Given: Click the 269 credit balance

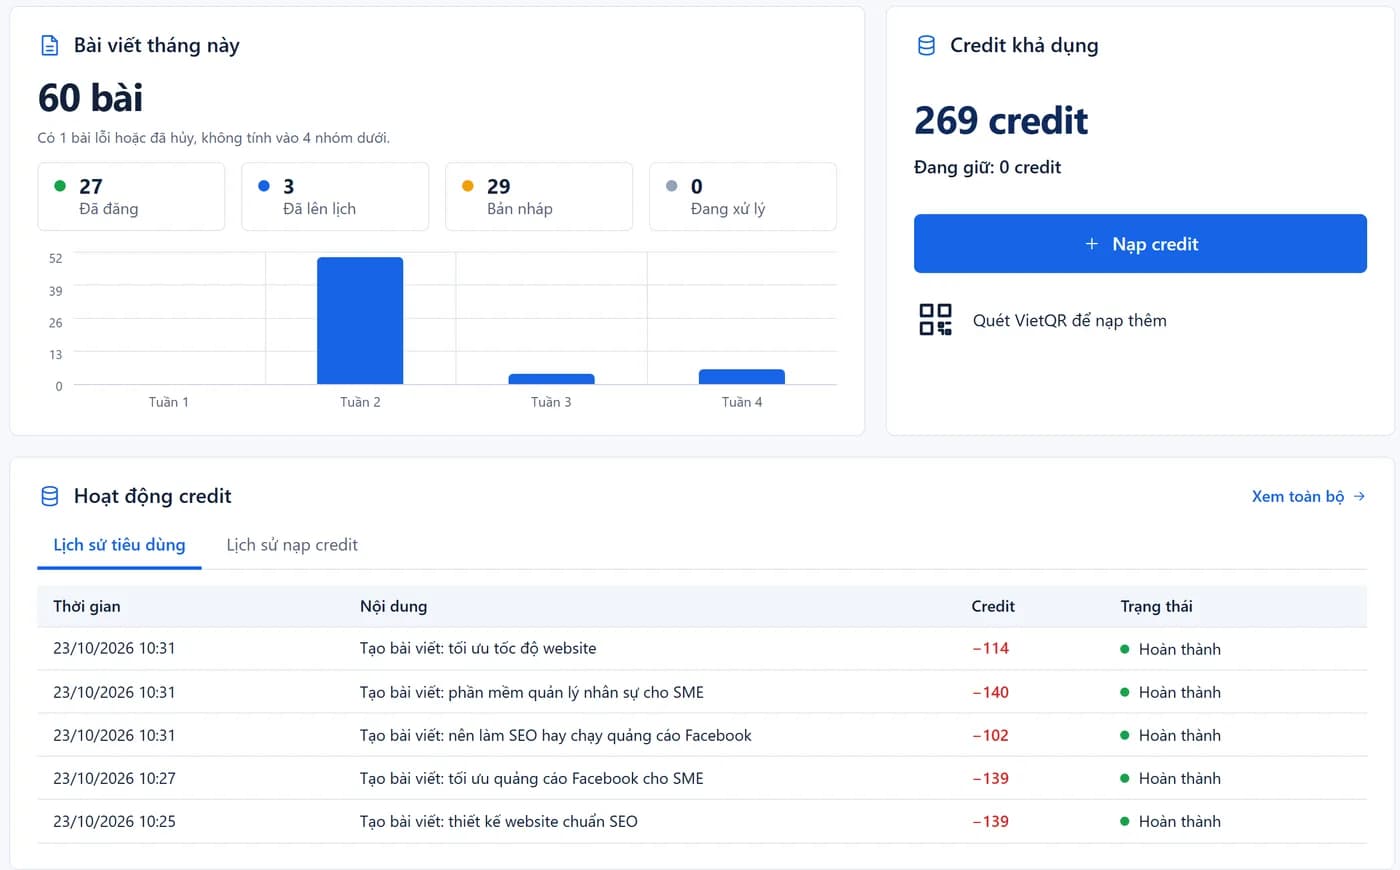Looking at the screenshot, I should click(x=1001, y=120).
